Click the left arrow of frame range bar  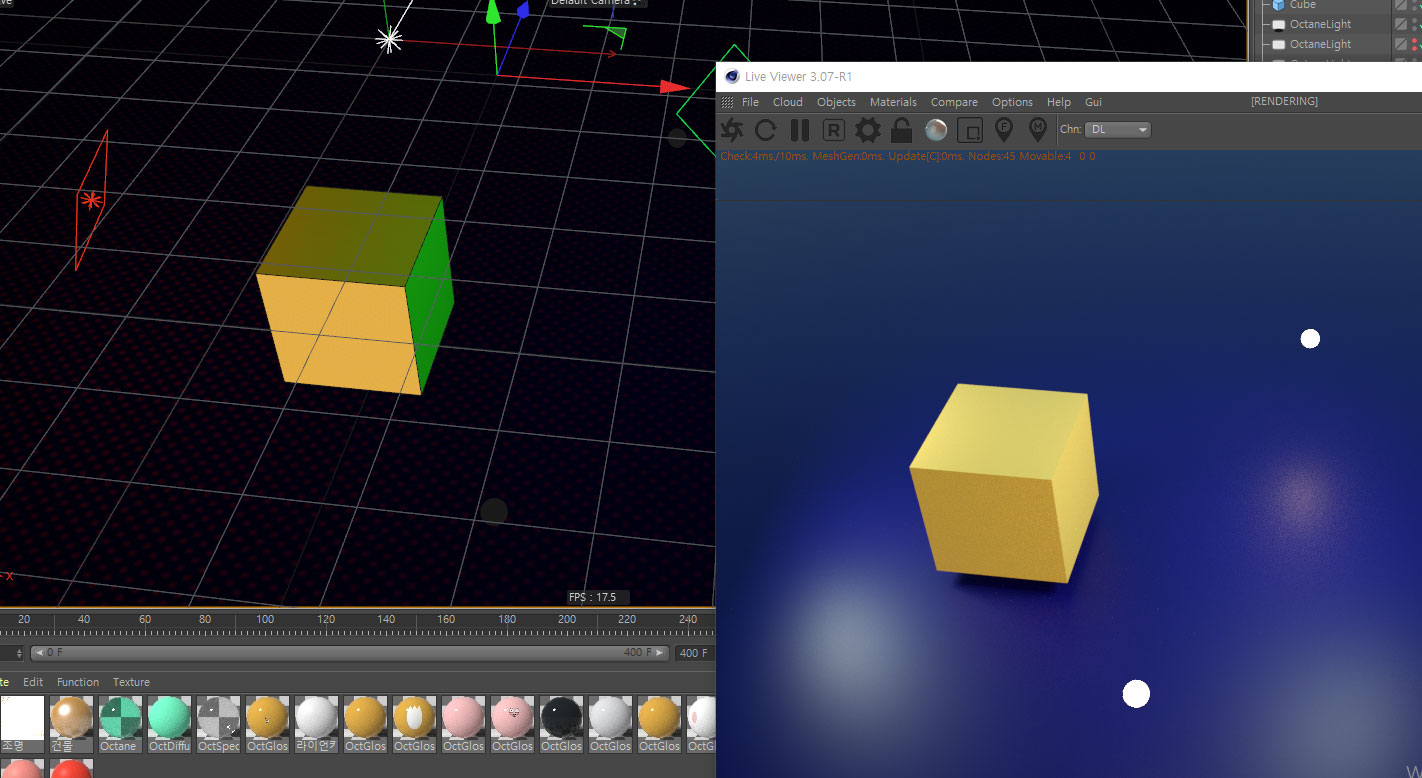pyautogui.click(x=38, y=653)
